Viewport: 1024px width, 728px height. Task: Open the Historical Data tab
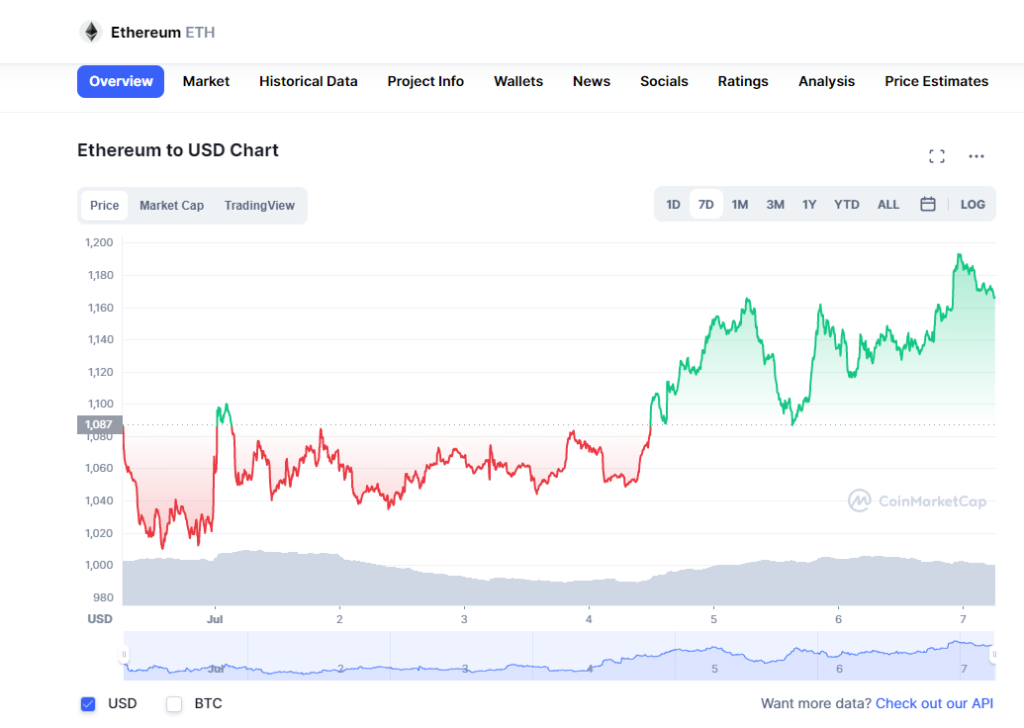308,82
